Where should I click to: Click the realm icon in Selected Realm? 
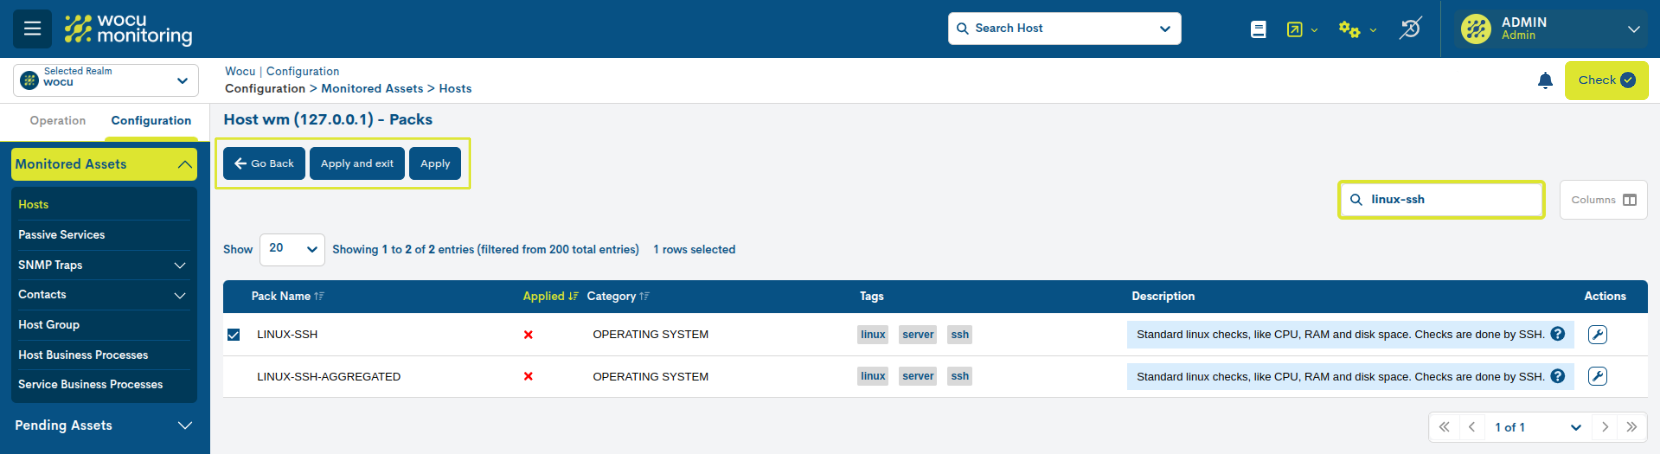30,80
